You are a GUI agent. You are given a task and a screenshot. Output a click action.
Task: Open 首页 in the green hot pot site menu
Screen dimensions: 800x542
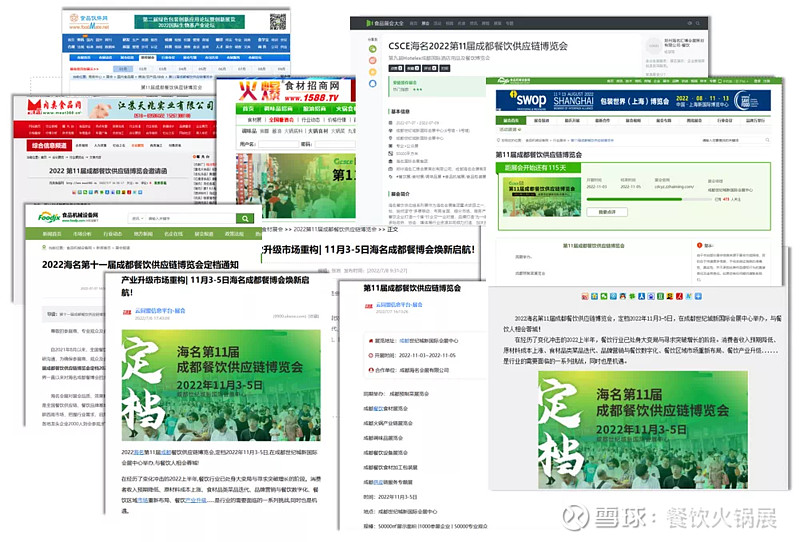click(x=248, y=109)
